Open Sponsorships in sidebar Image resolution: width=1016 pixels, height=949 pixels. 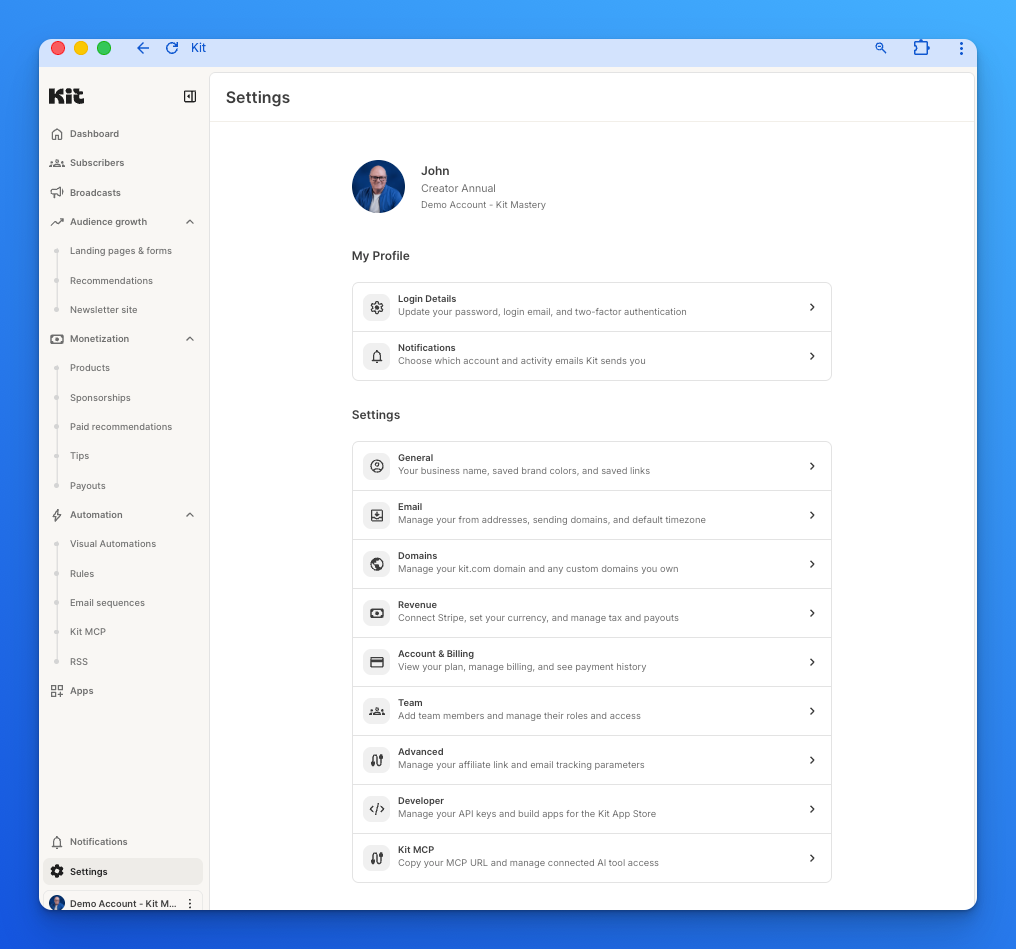[x=100, y=398]
